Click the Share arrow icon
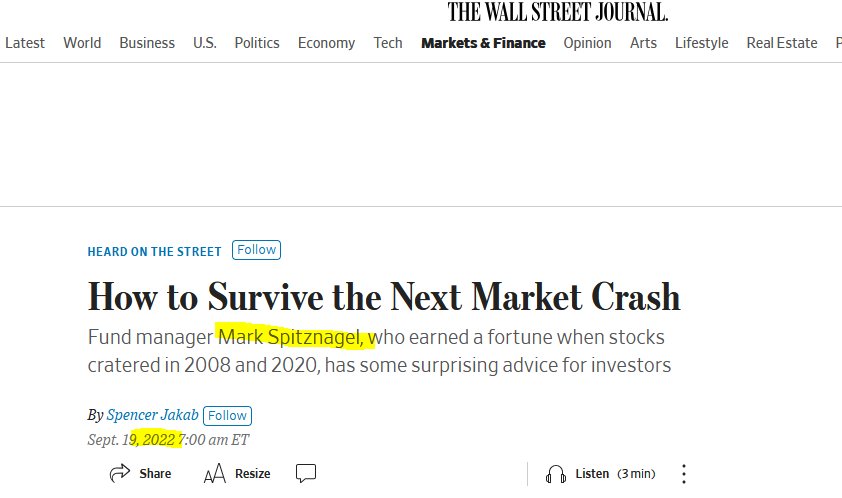Screen dimensions: 842x498 (x=120, y=473)
